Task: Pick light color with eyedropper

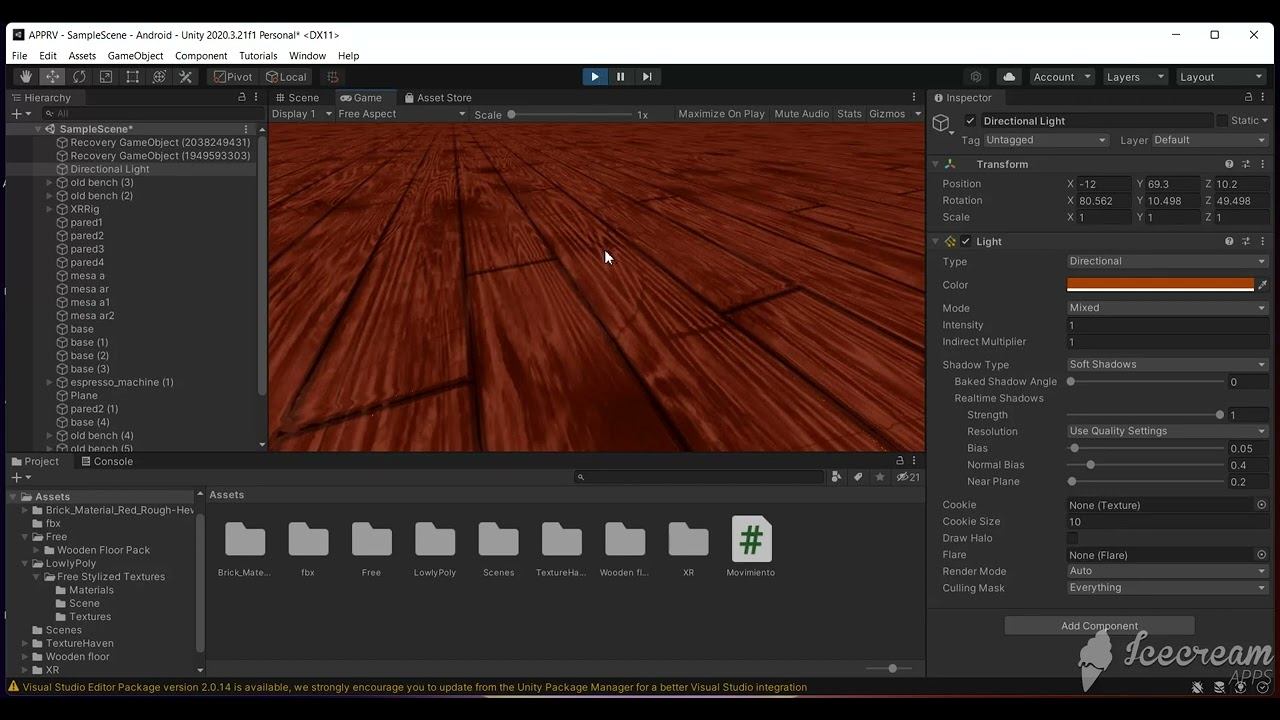Action: tap(1262, 285)
